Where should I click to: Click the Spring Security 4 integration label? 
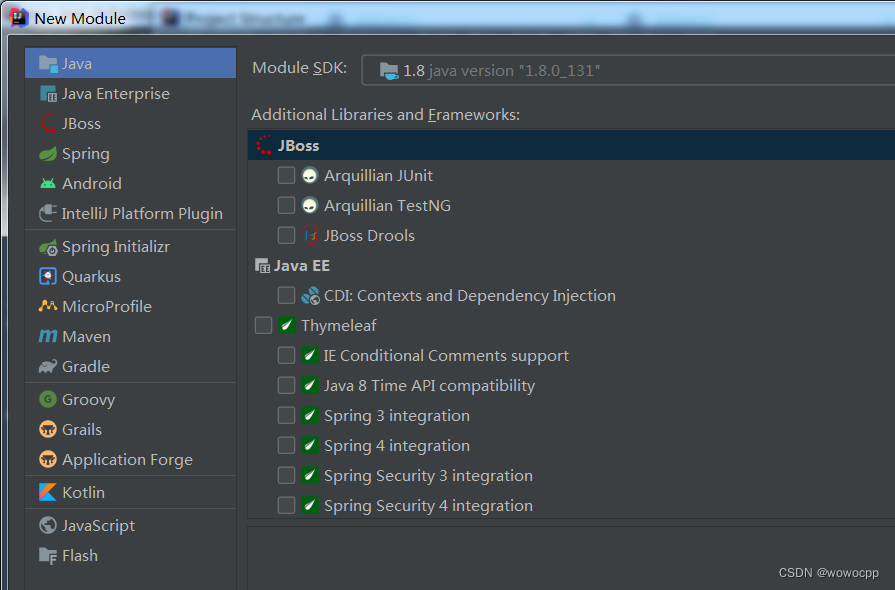pyautogui.click(x=428, y=506)
